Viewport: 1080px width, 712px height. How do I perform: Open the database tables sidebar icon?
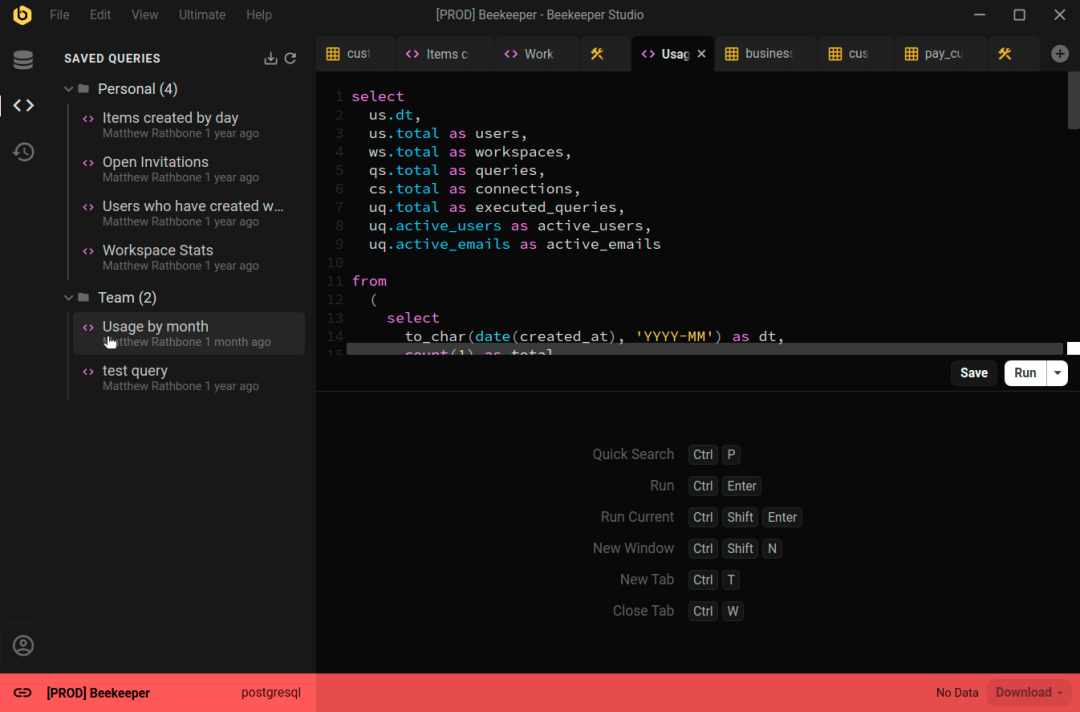(x=23, y=60)
